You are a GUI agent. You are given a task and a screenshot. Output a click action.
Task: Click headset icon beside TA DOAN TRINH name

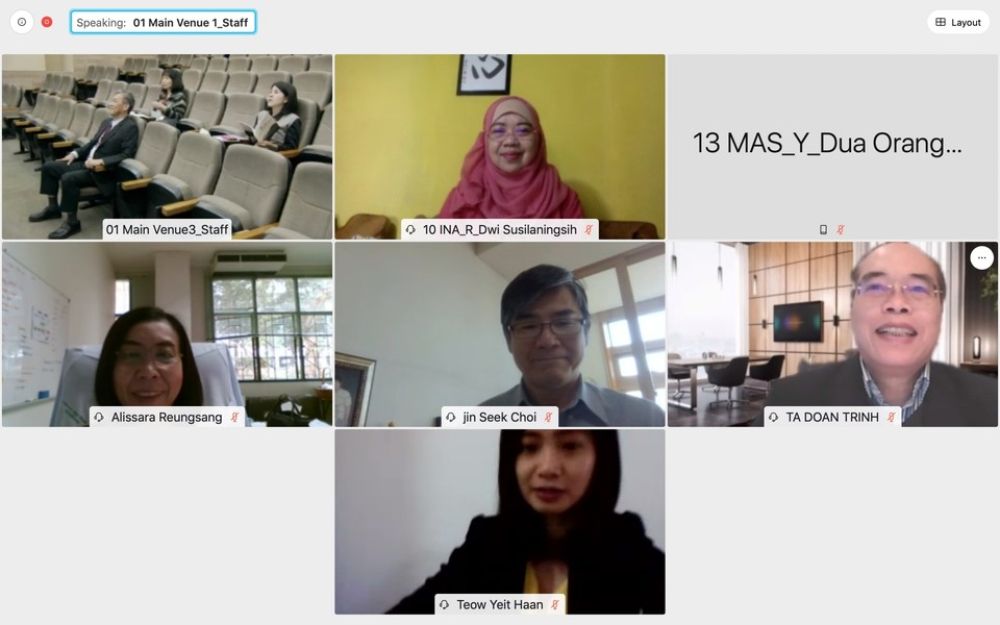tap(774, 417)
